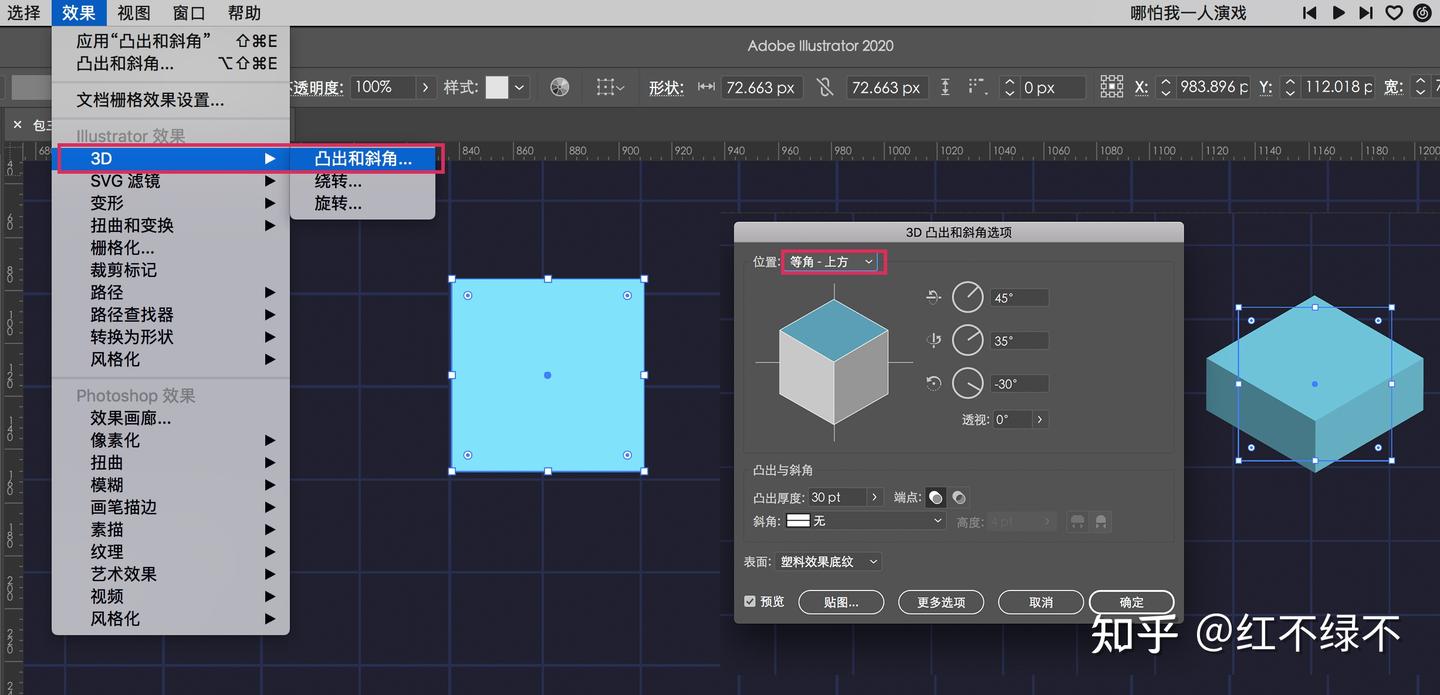1440x695 pixels.
Task: Click the recolor artwork color wheel icon
Action: click(560, 87)
